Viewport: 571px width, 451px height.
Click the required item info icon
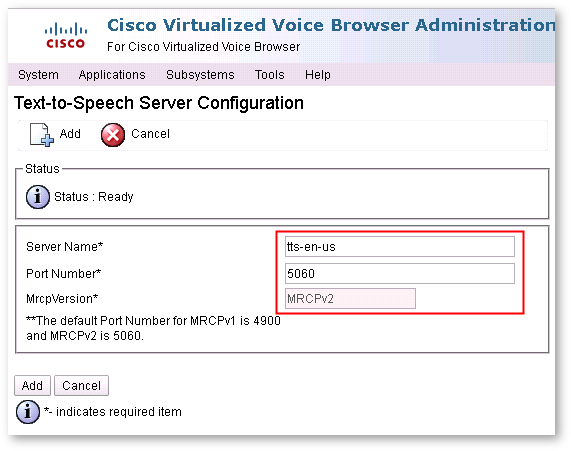tap(28, 412)
